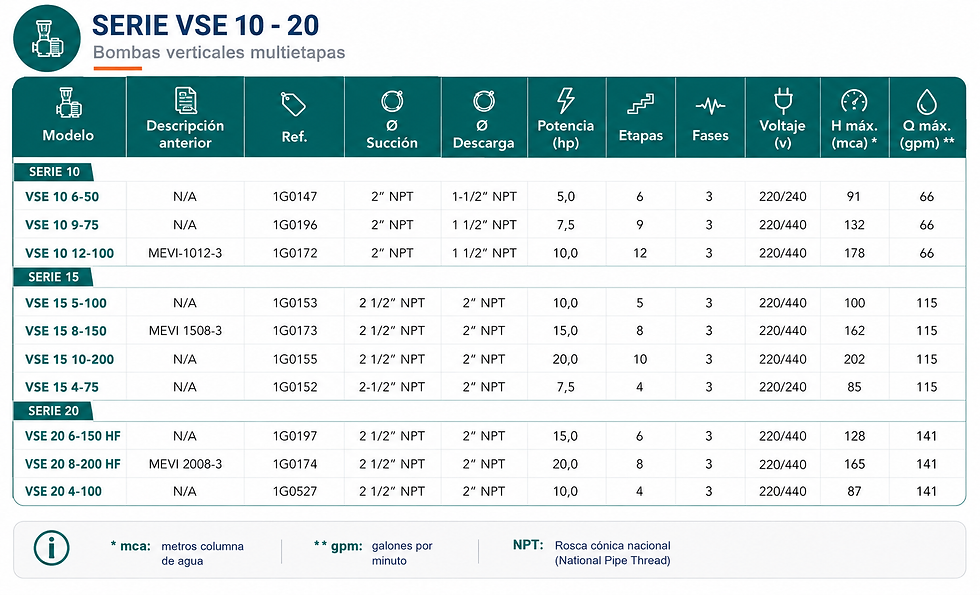Viewport: 980px width, 595px height.
Task: Click reference 1G0527
Action: pos(295,491)
